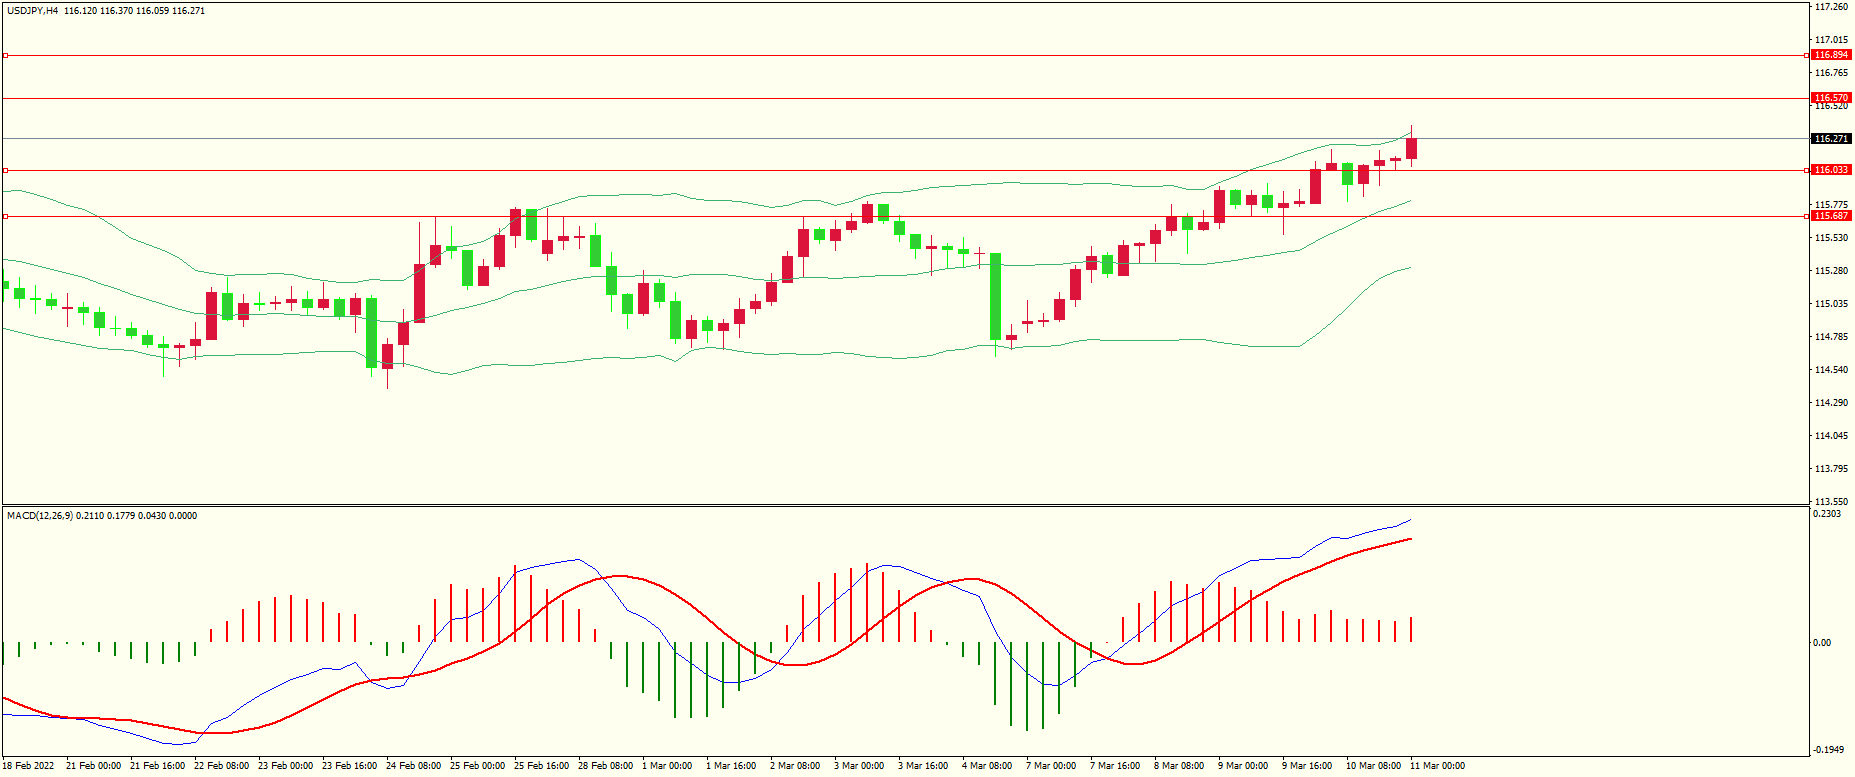Select the 4 Mar 08:00 time label

point(987,766)
